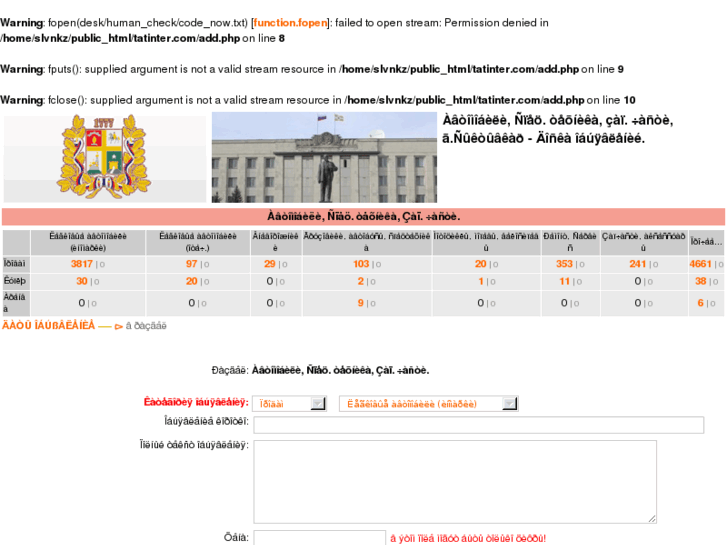This screenshot has width=727, height=545.
Task: Click the table header above the 353 cell
Action: [x=570, y=242]
